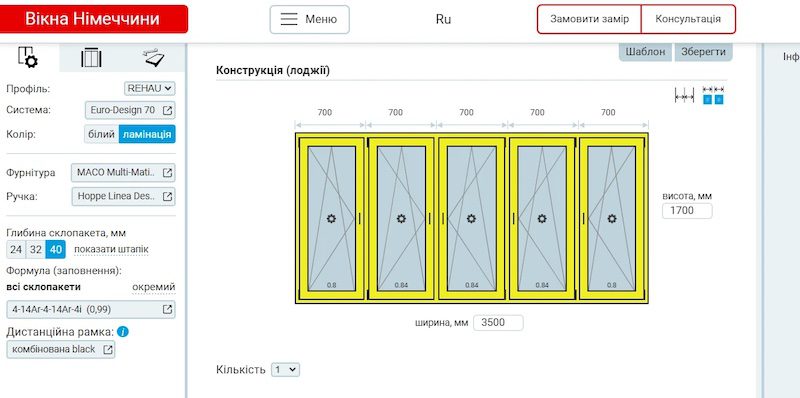The height and width of the screenshot is (398, 800).
Task: Open the Euro-Design 70 system selector
Action: pos(130,110)
